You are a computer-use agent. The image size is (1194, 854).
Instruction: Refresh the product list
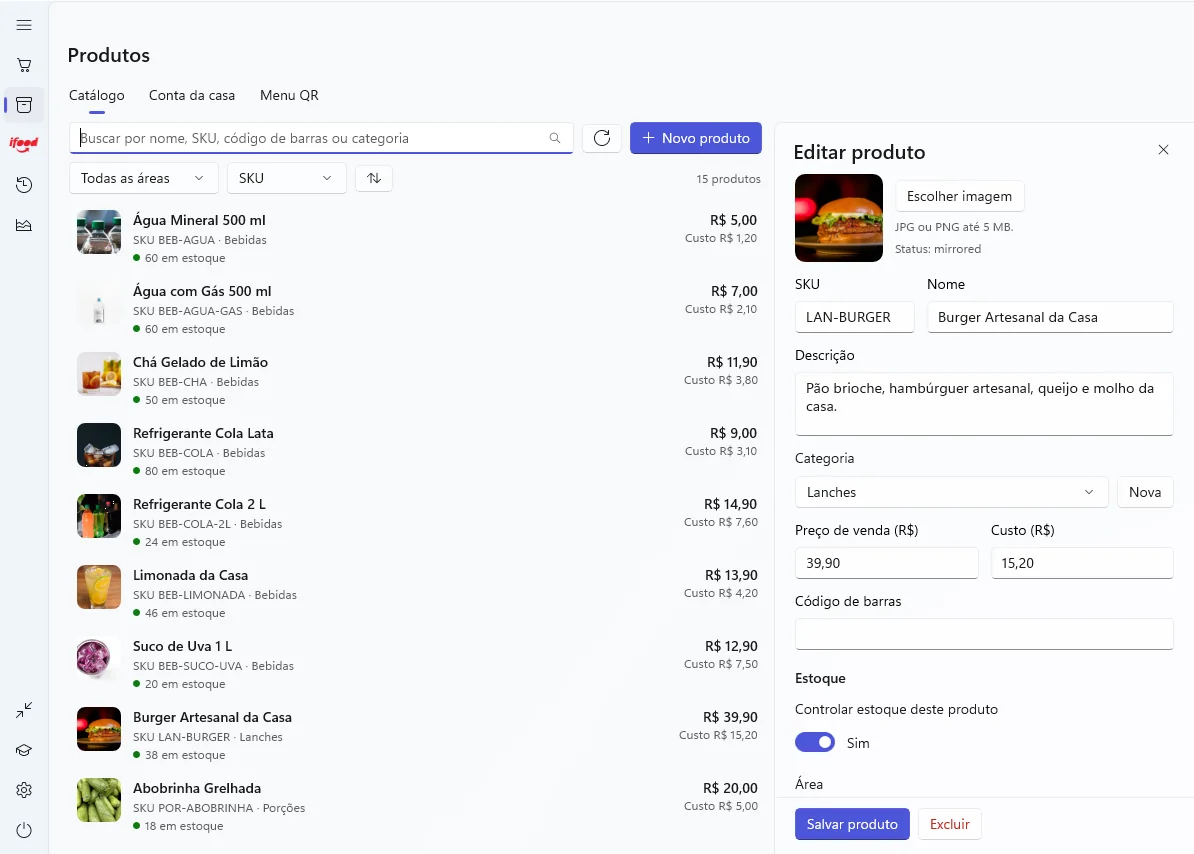[x=602, y=138]
